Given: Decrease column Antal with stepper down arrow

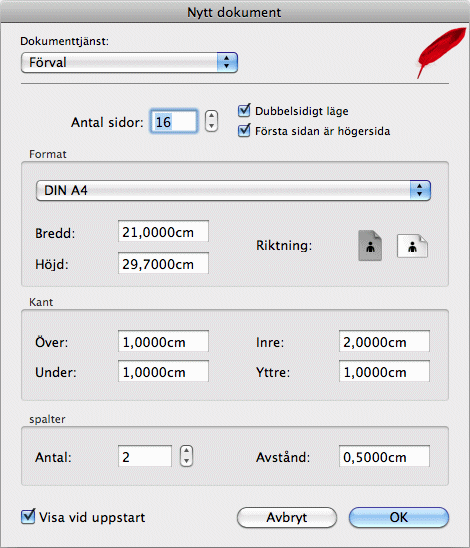Looking at the screenshot, I should [187, 461].
